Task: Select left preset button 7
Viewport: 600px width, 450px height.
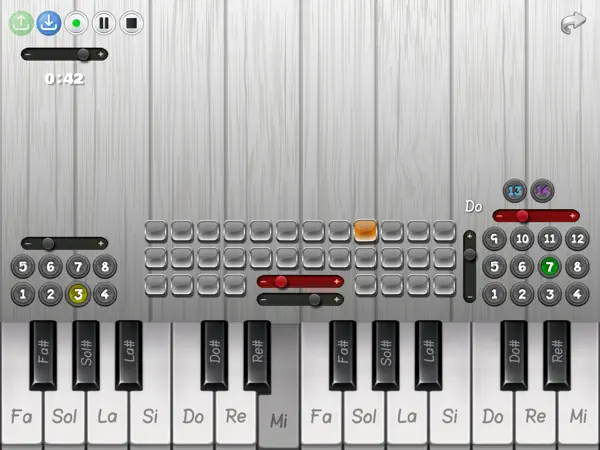Action: pyautogui.click(x=78, y=266)
